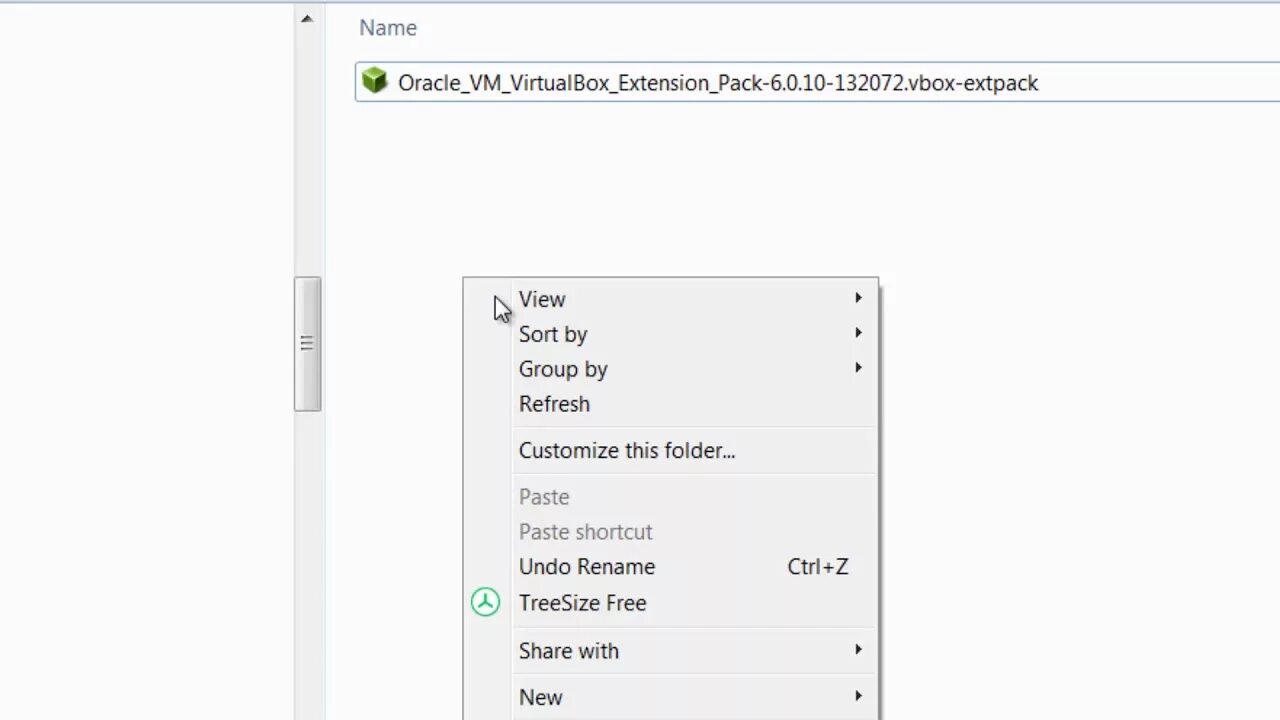This screenshot has width=1280, height=720.
Task: Expand the arrow next to Sort by
Action: [x=858, y=333]
